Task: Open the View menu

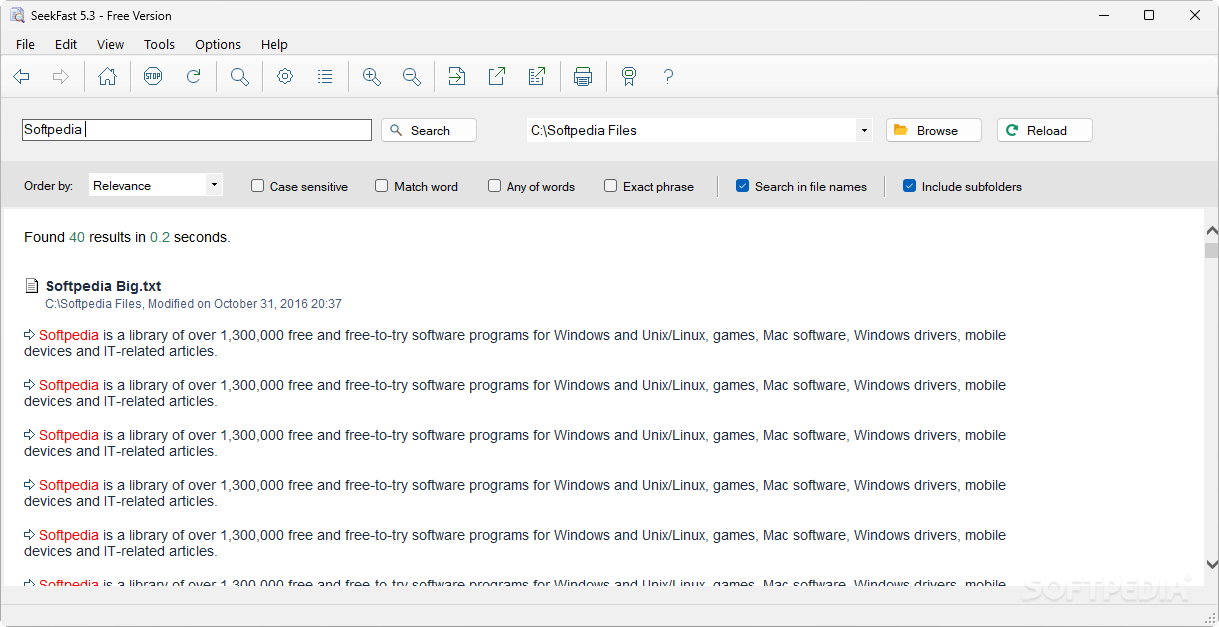Action: point(110,44)
